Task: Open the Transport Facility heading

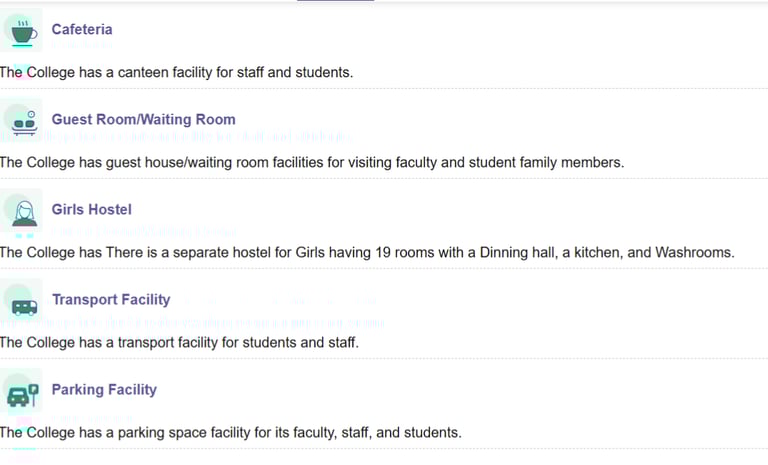Action: (x=111, y=300)
